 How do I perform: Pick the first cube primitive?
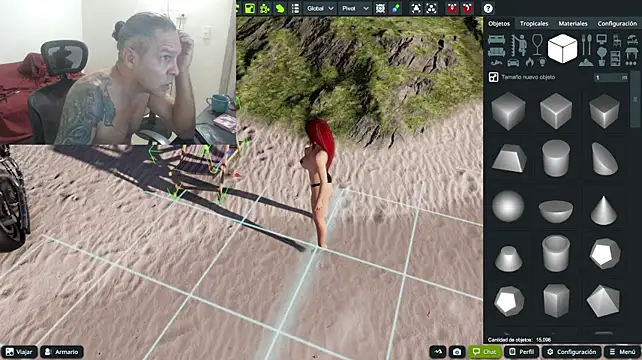coord(508,111)
